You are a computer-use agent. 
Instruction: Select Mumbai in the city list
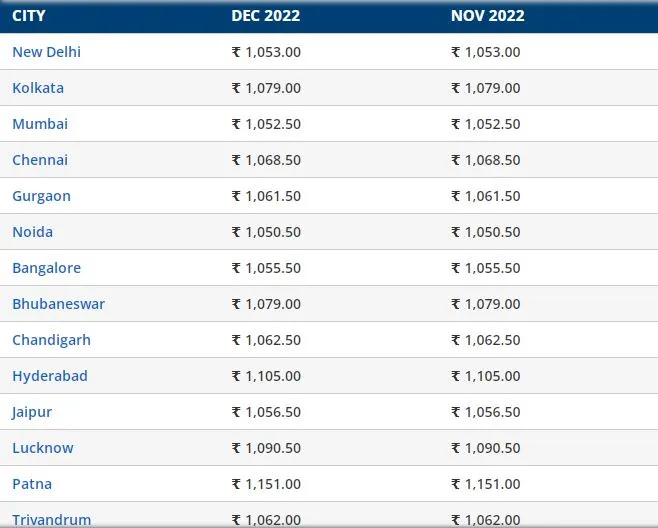click(x=40, y=124)
